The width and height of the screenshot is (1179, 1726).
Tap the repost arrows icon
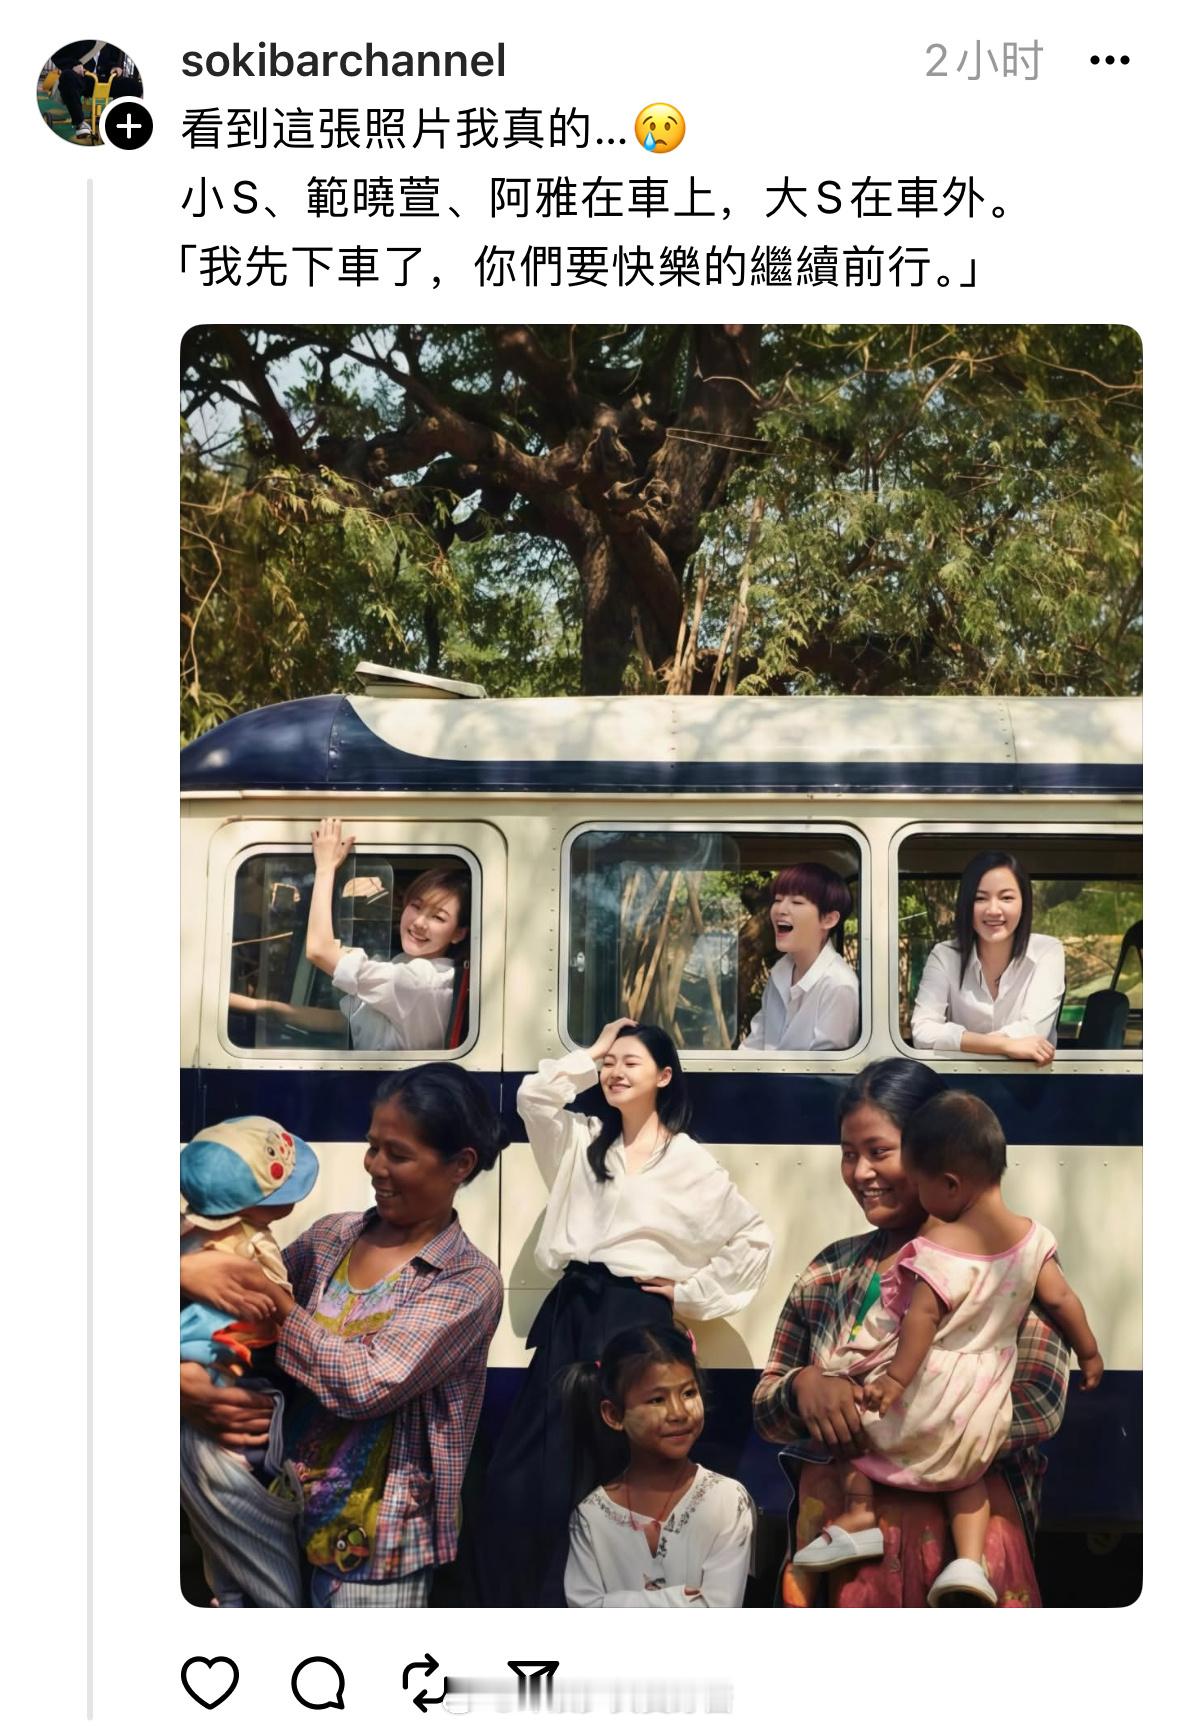pos(424,1681)
